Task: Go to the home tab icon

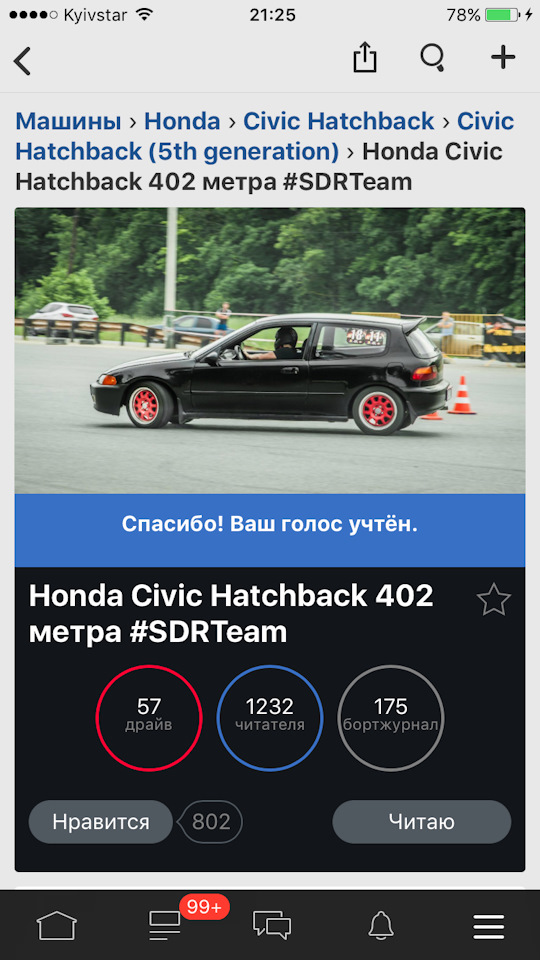Action: (x=56, y=924)
